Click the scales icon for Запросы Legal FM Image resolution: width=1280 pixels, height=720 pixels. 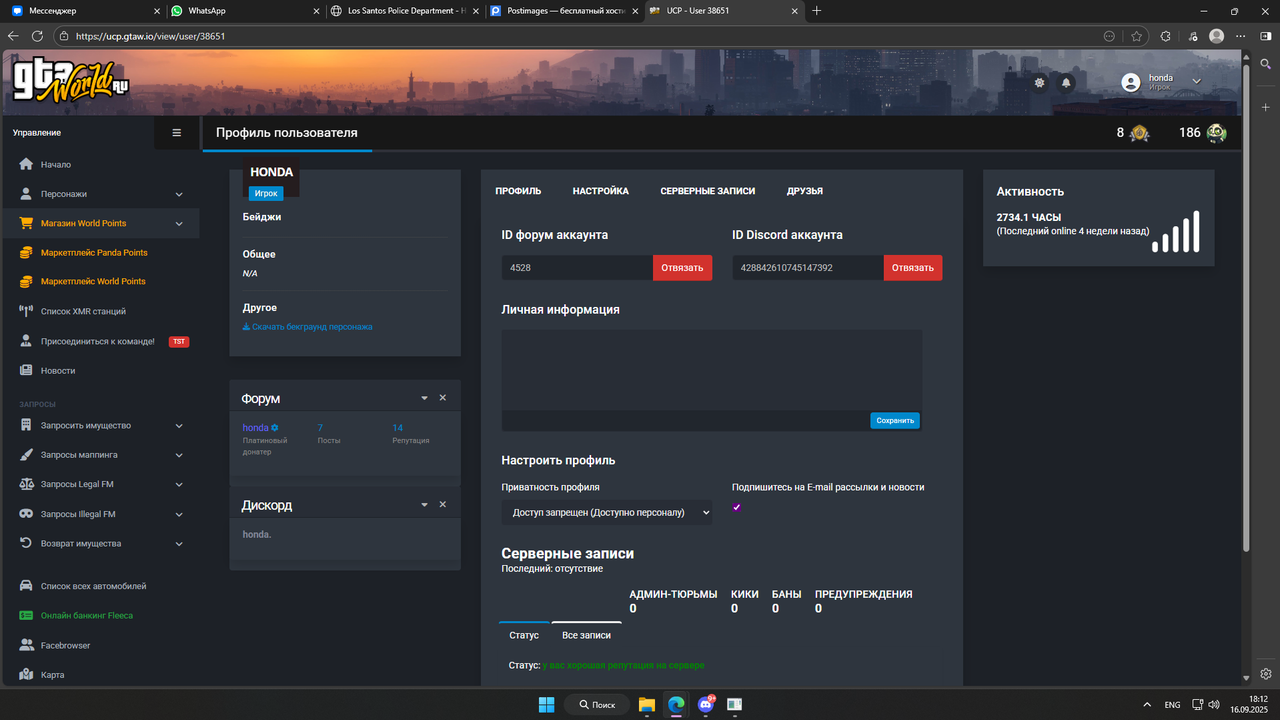[x=27, y=484]
